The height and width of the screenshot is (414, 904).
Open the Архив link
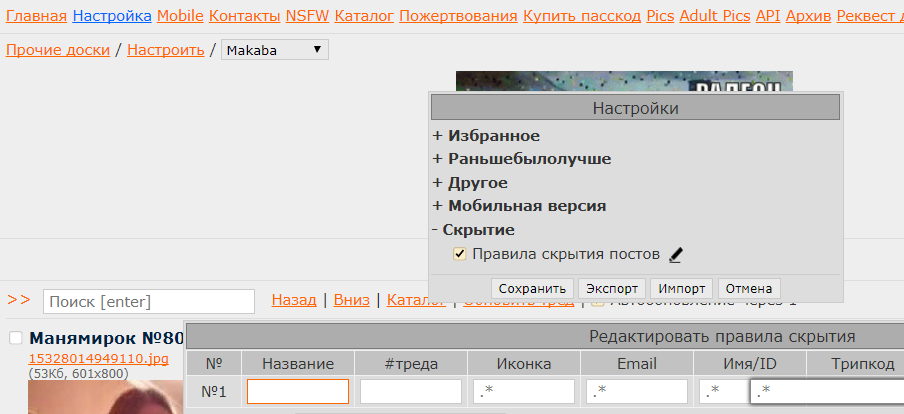(x=808, y=16)
